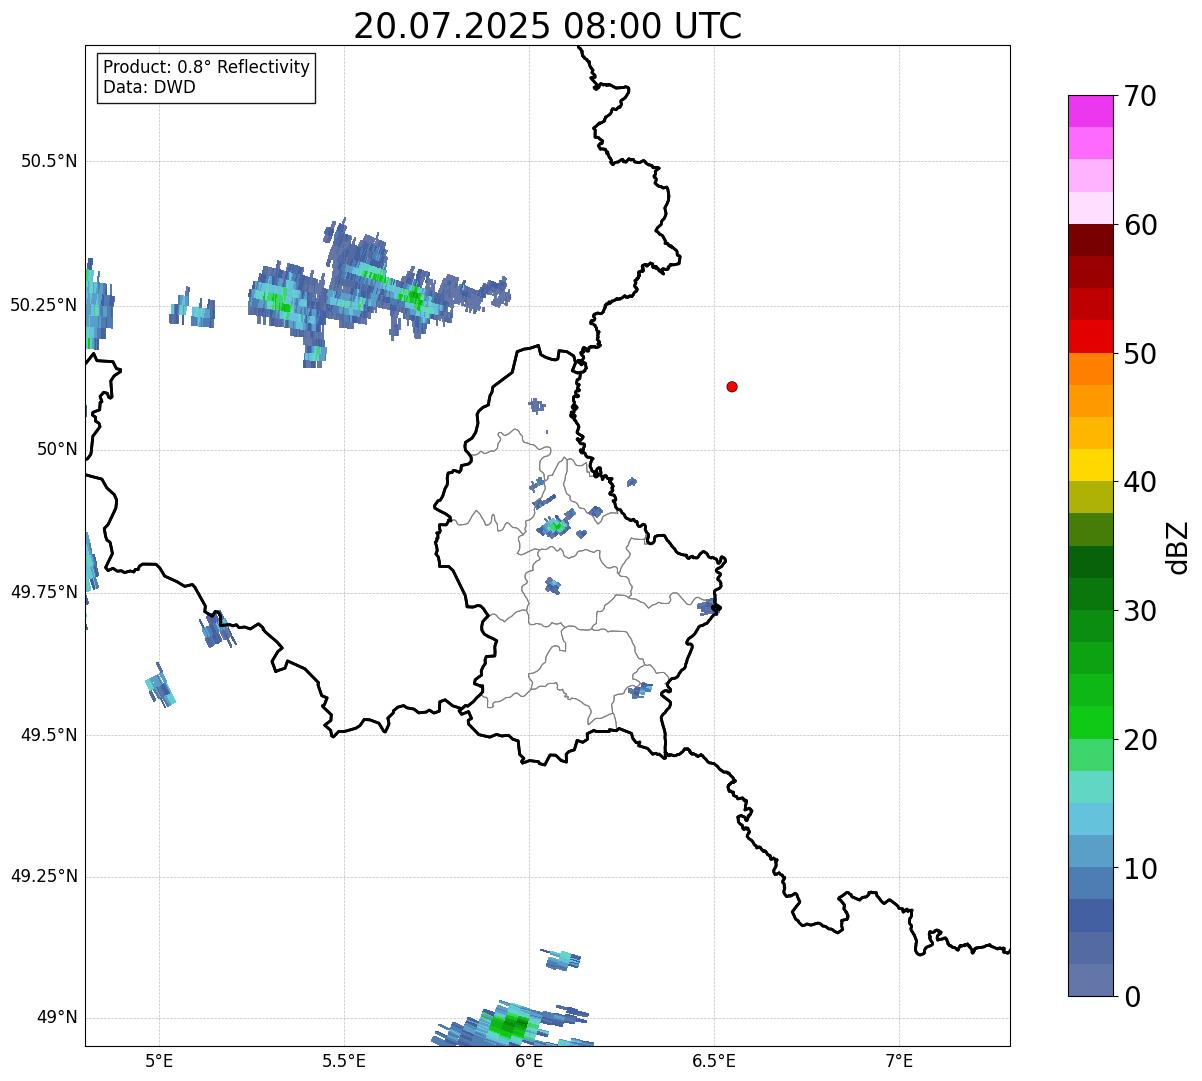Click the yellow colorbar segment at 40
The width and height of the screenshot is (1202, 1081).
pyautogui.click(x=1091, y=465)
